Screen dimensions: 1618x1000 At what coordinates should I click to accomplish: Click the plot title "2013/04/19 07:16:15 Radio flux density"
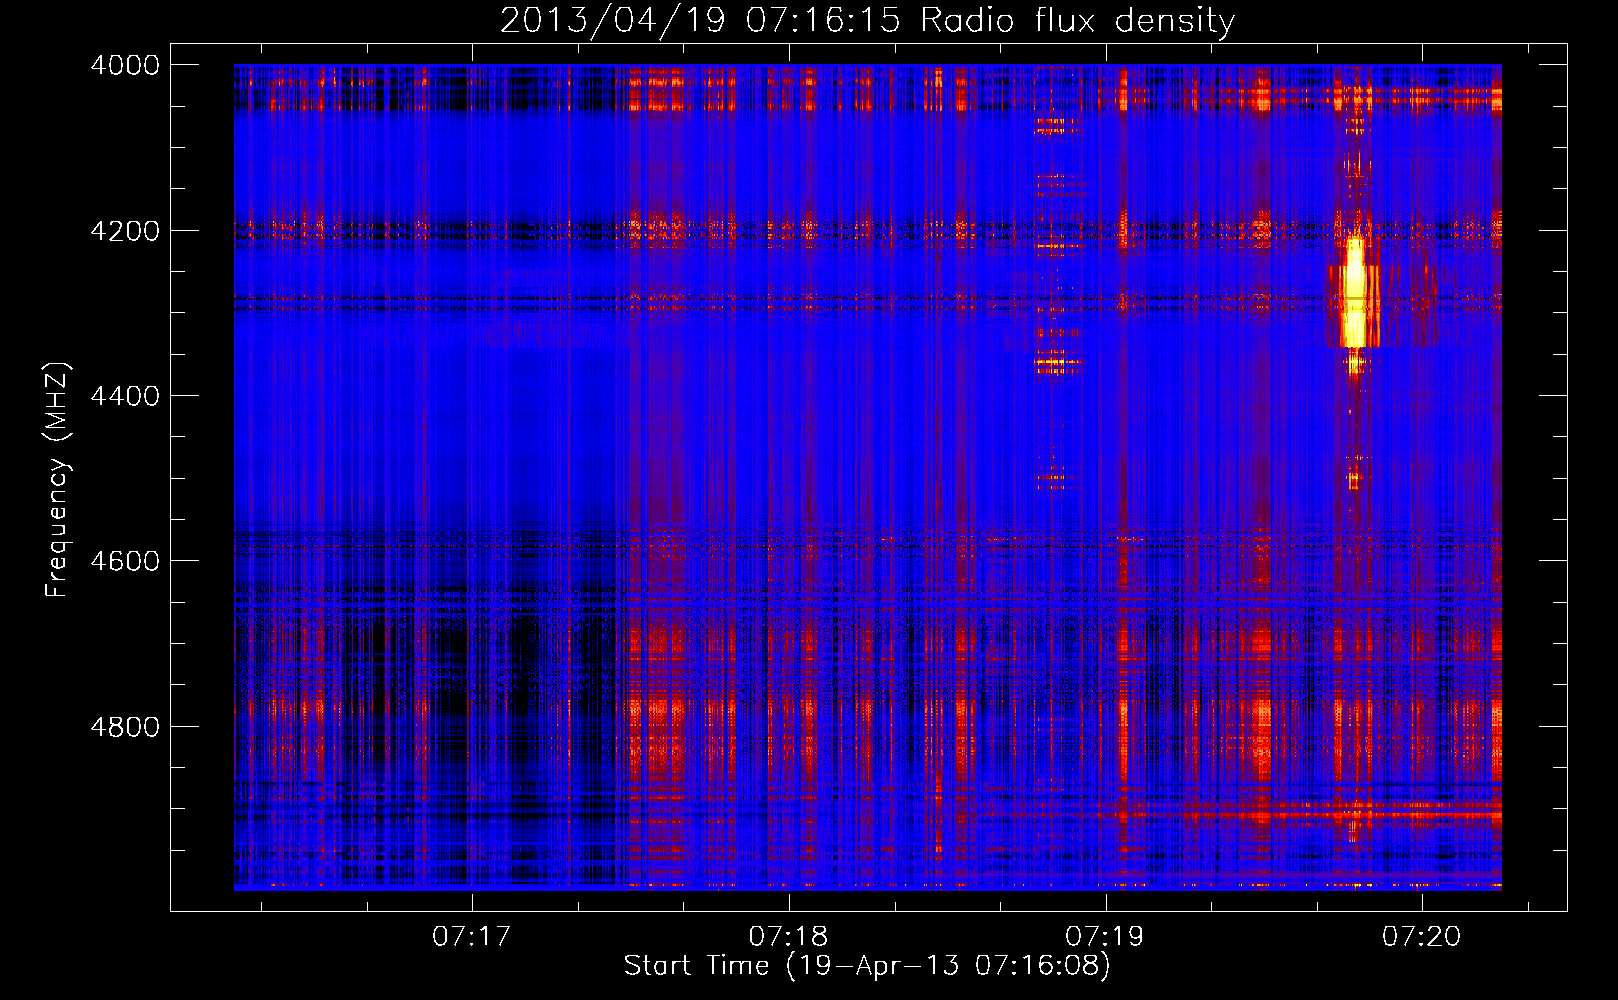[867, 20]
